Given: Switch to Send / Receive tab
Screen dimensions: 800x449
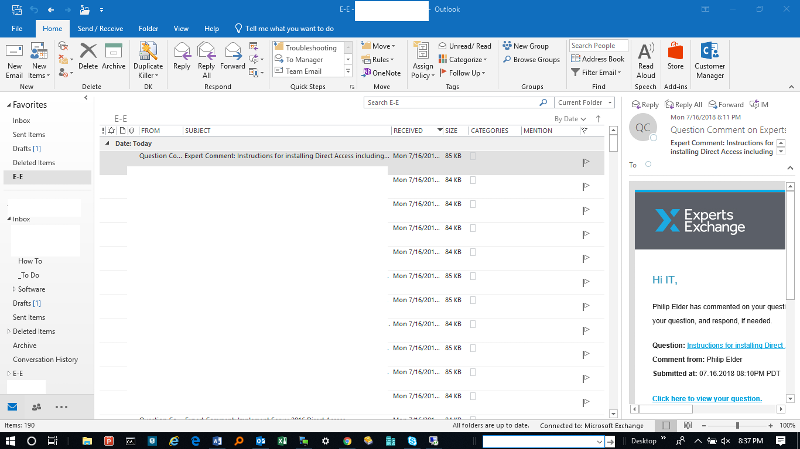Looking at the screenshot, I should 100,29.
